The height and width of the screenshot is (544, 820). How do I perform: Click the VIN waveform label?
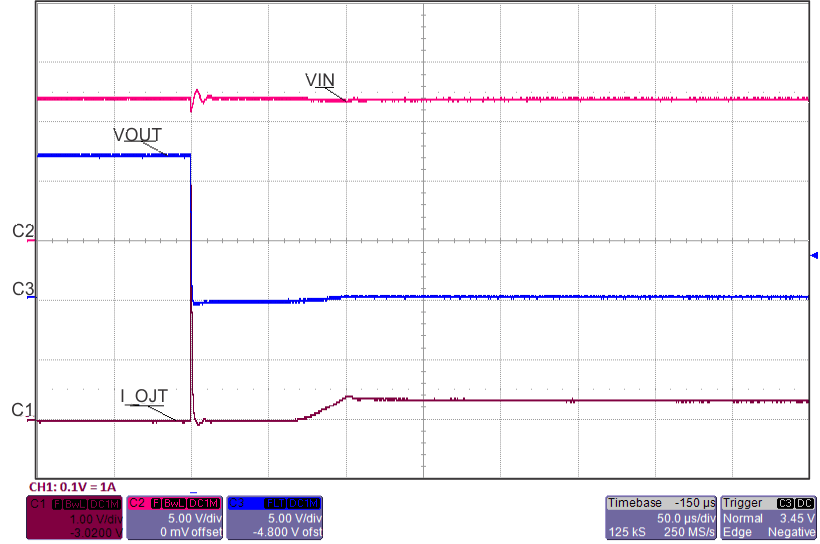pyautogui.click(x=320, y=80)
